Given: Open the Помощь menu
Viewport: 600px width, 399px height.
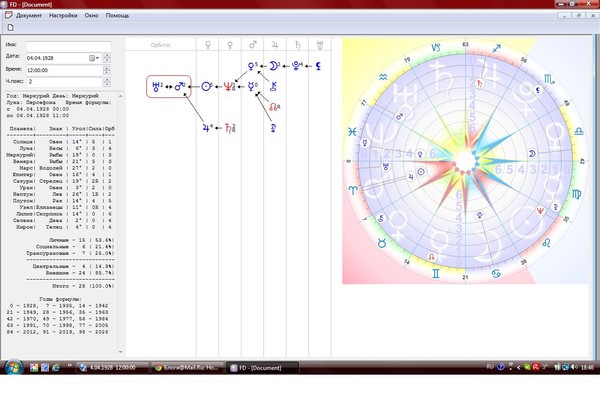Looking at the screenshot, I should pos(117,16).
